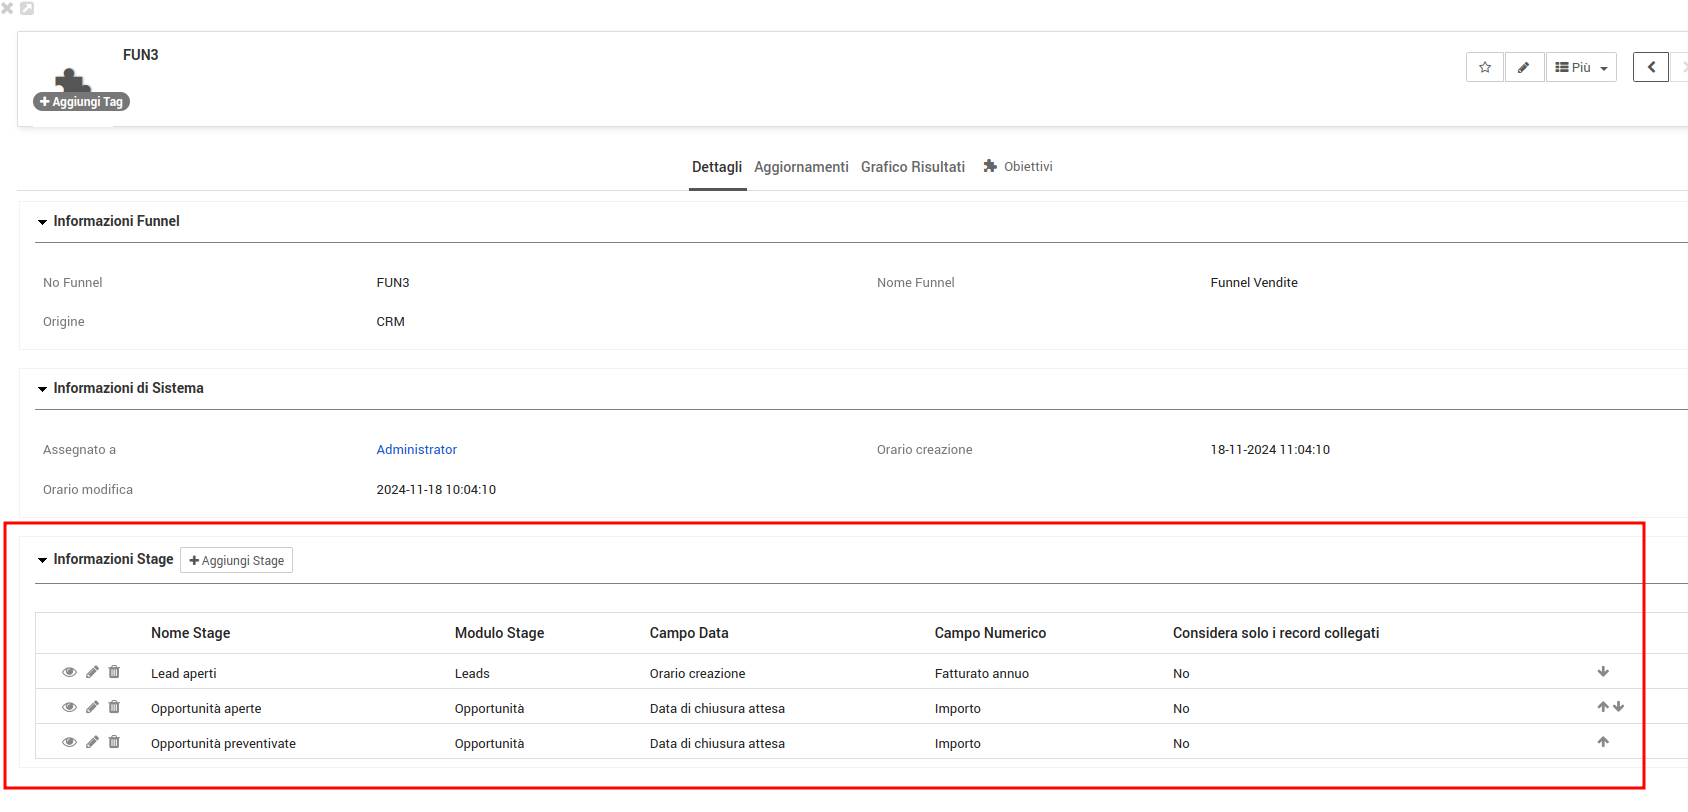Click the Campo Numerico column header
1688x812 pixels.
[x=990, y=633]
